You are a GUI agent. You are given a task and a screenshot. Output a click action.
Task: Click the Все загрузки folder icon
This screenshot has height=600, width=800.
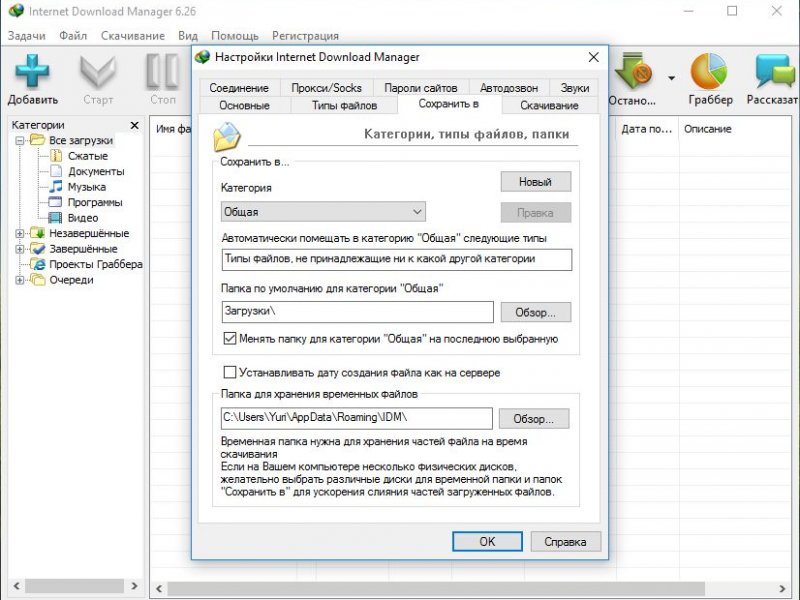(x=37, y=140)
